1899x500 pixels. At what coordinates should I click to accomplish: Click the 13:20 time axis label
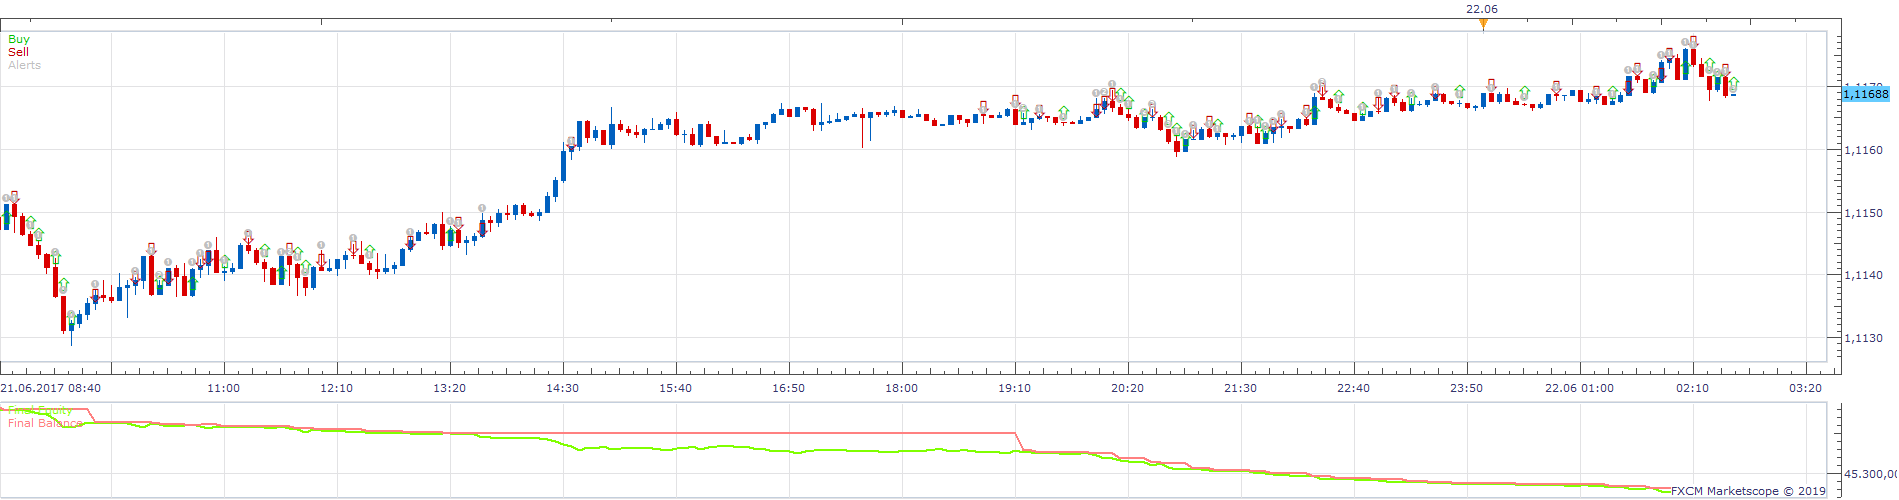449,388
